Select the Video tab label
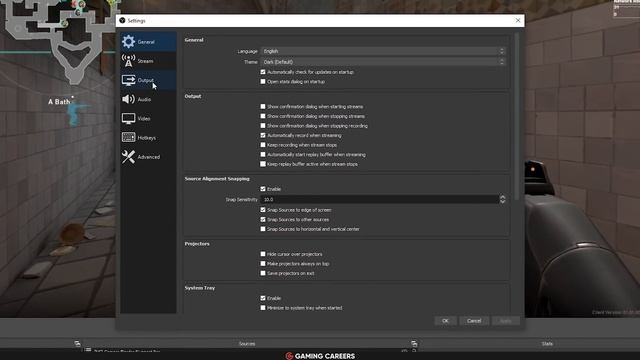This screenshot has width=640, height=360. pyautogui.click(x=144, y=118)
